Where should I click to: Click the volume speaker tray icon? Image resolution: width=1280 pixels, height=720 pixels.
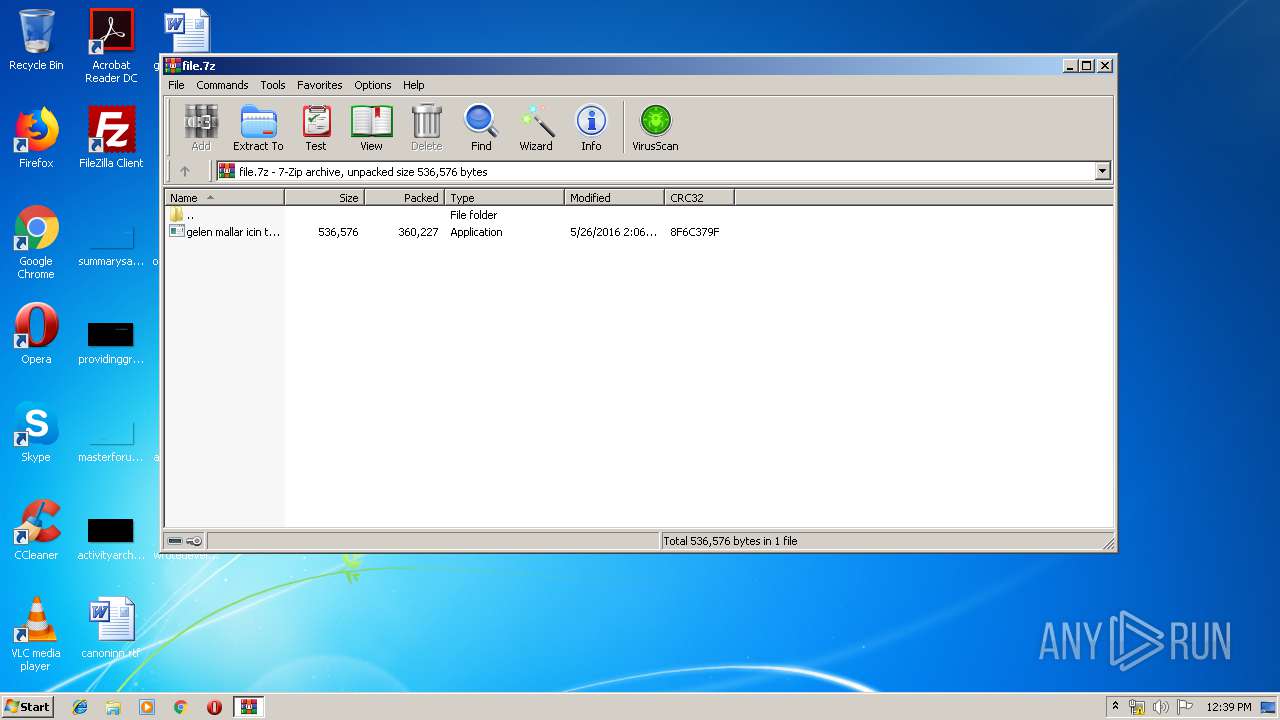(1160, 707)
